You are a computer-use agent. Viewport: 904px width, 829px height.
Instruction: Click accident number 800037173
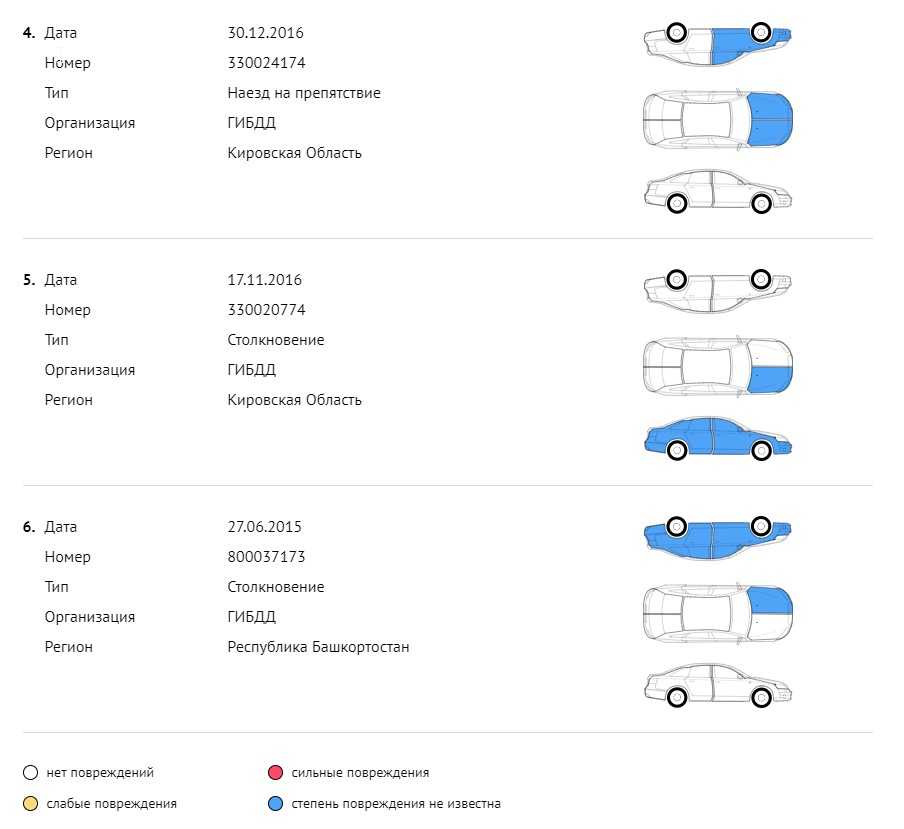click(x=266, y=557)
